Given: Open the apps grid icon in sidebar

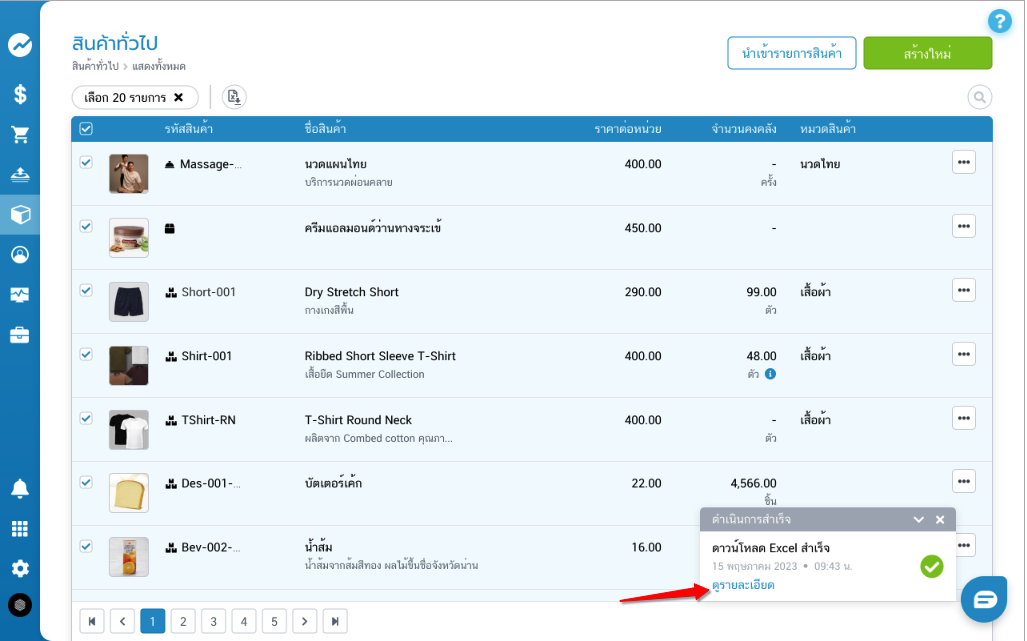Looking at the screenshot, I should point(20,529).
